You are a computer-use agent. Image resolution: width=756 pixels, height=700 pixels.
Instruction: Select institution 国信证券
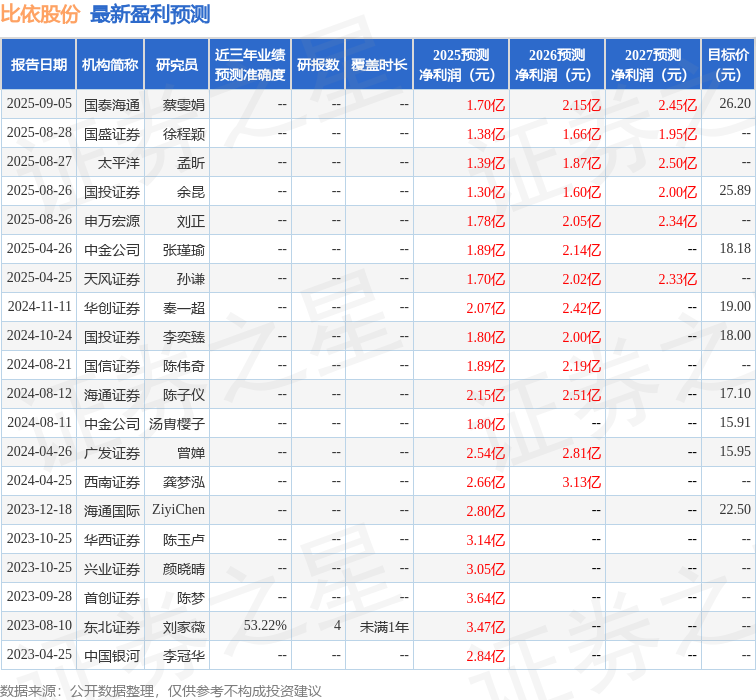click(x=112, y=365)
